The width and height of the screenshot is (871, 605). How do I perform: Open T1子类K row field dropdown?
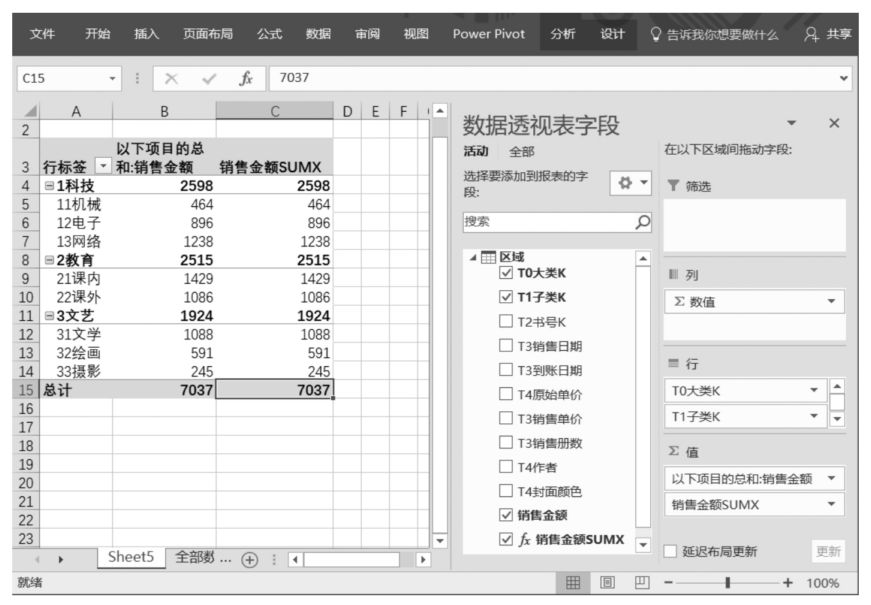(x=814, y=416)
